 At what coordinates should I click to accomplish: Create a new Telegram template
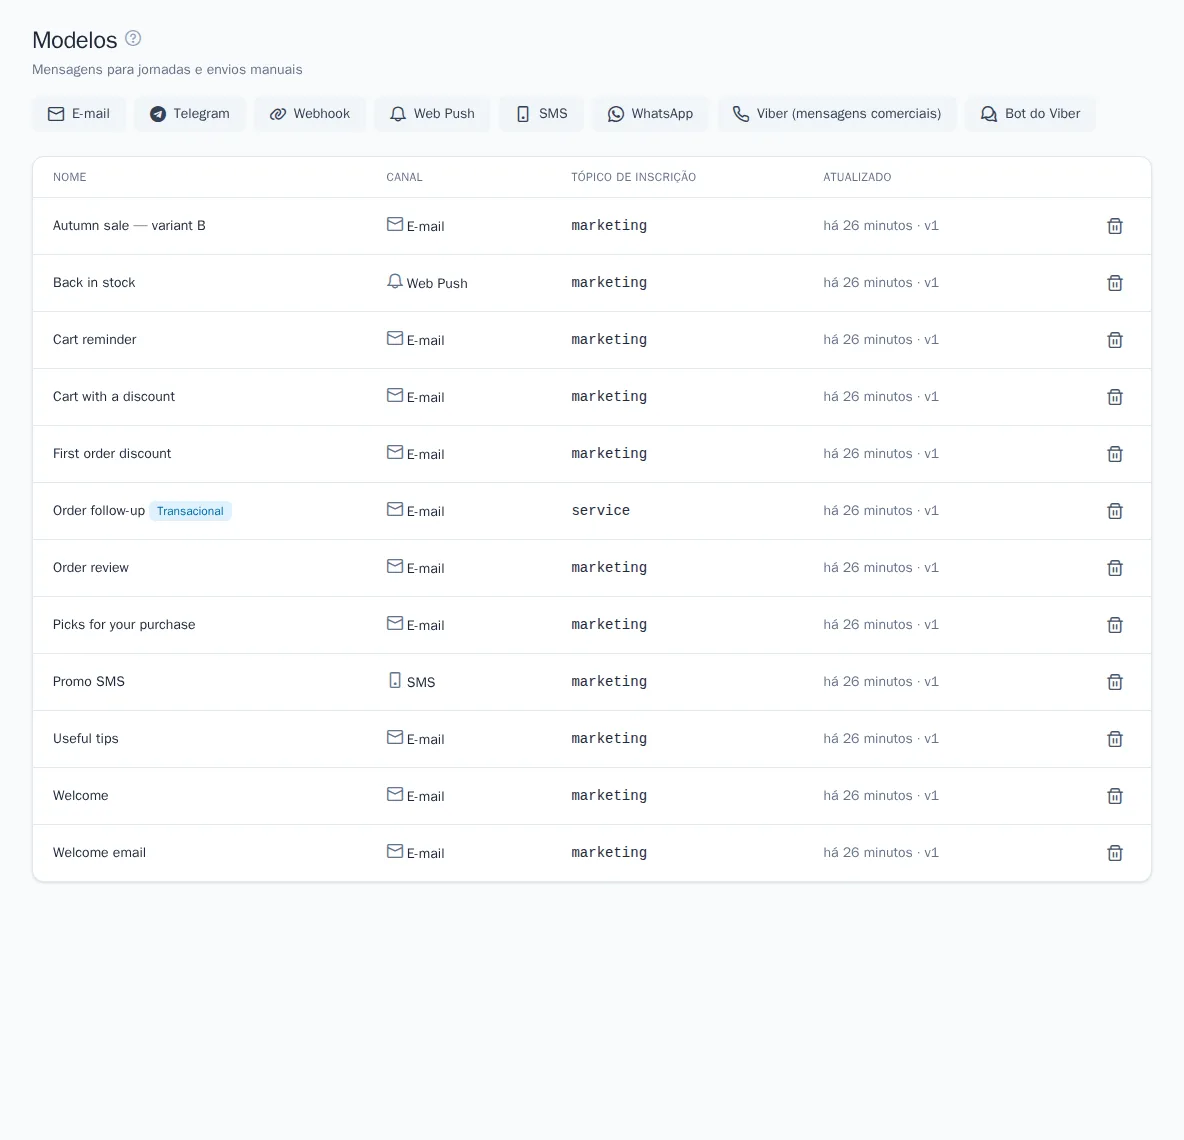tap(190, 114)
